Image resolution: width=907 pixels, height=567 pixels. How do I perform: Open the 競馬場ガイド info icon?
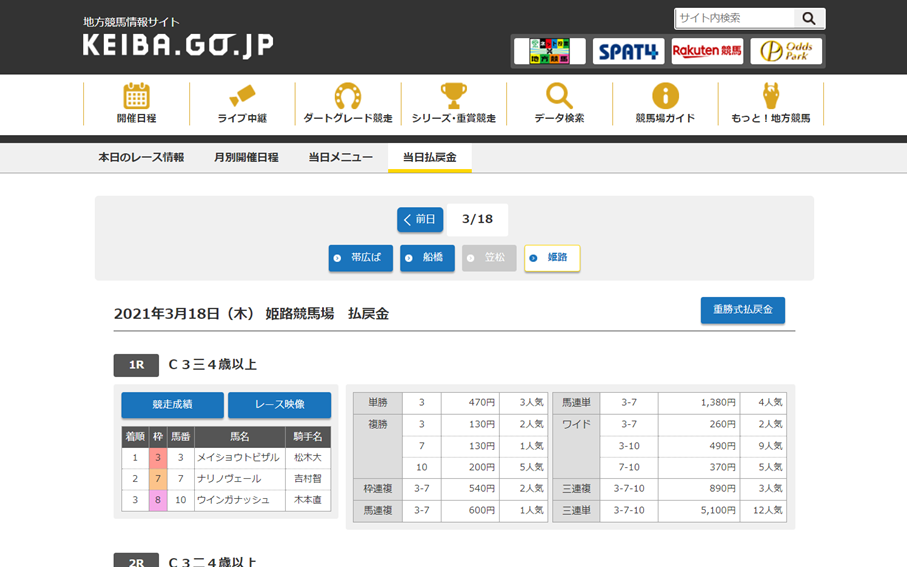[665, 97]
